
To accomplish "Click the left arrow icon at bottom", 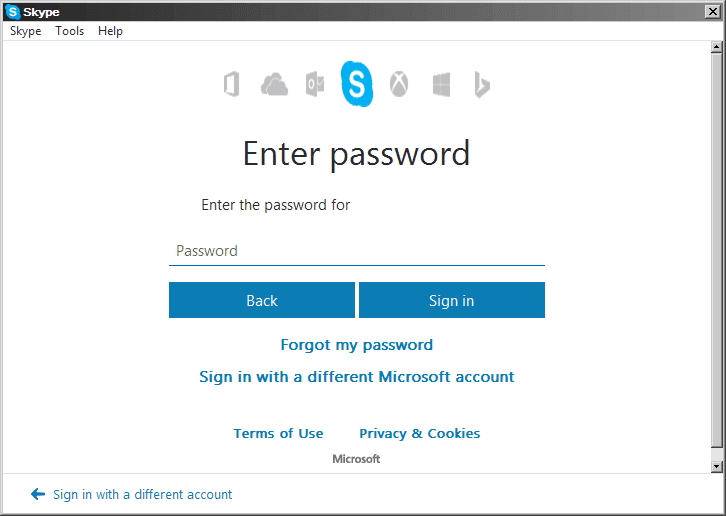I will coord(38,494).
